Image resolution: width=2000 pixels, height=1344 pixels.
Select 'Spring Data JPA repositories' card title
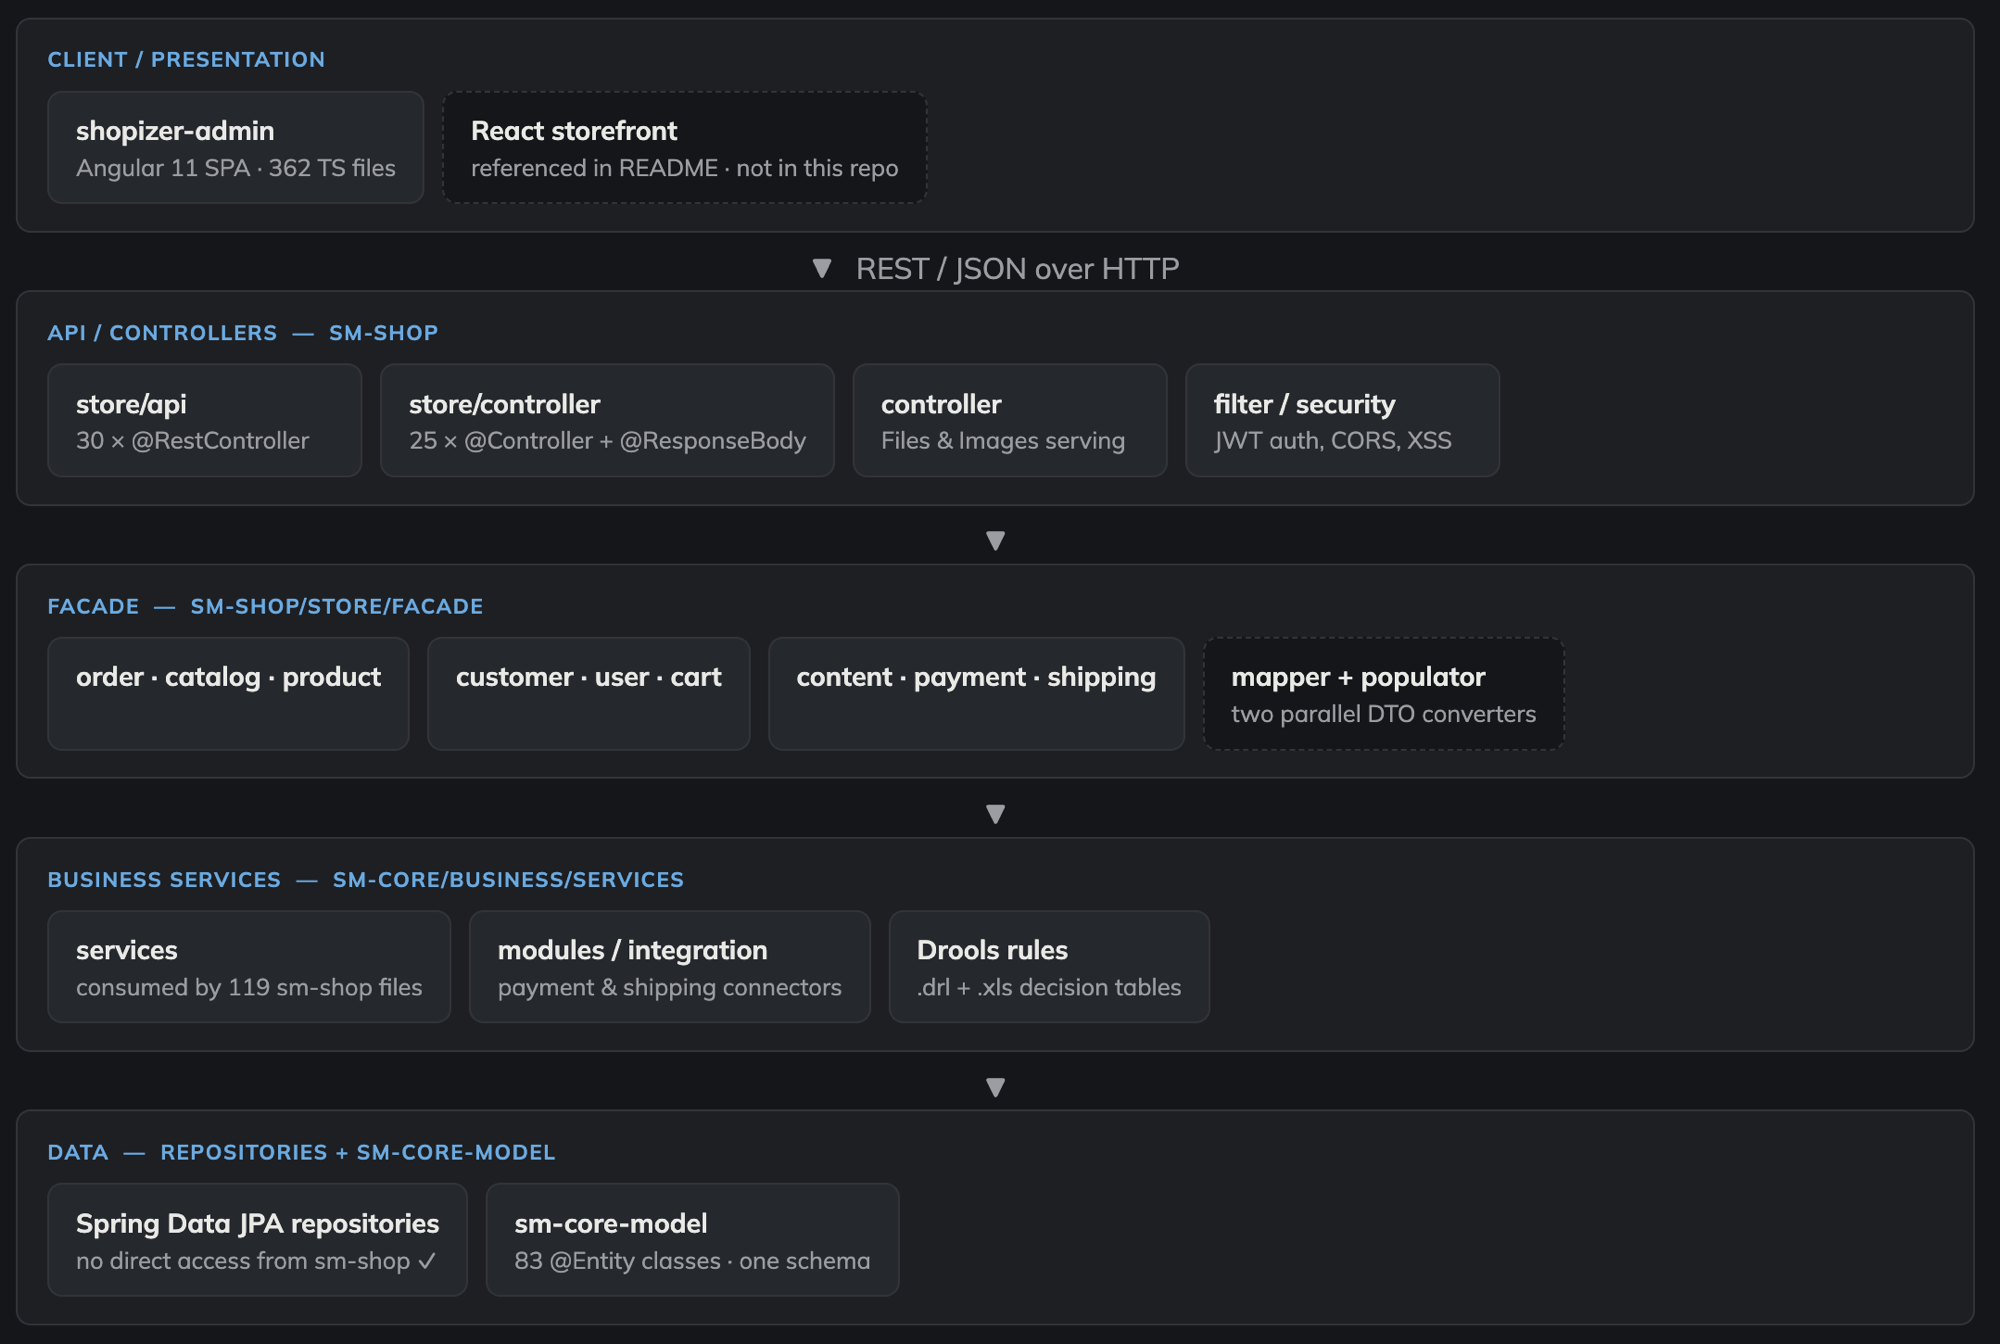click(258, 1224)
